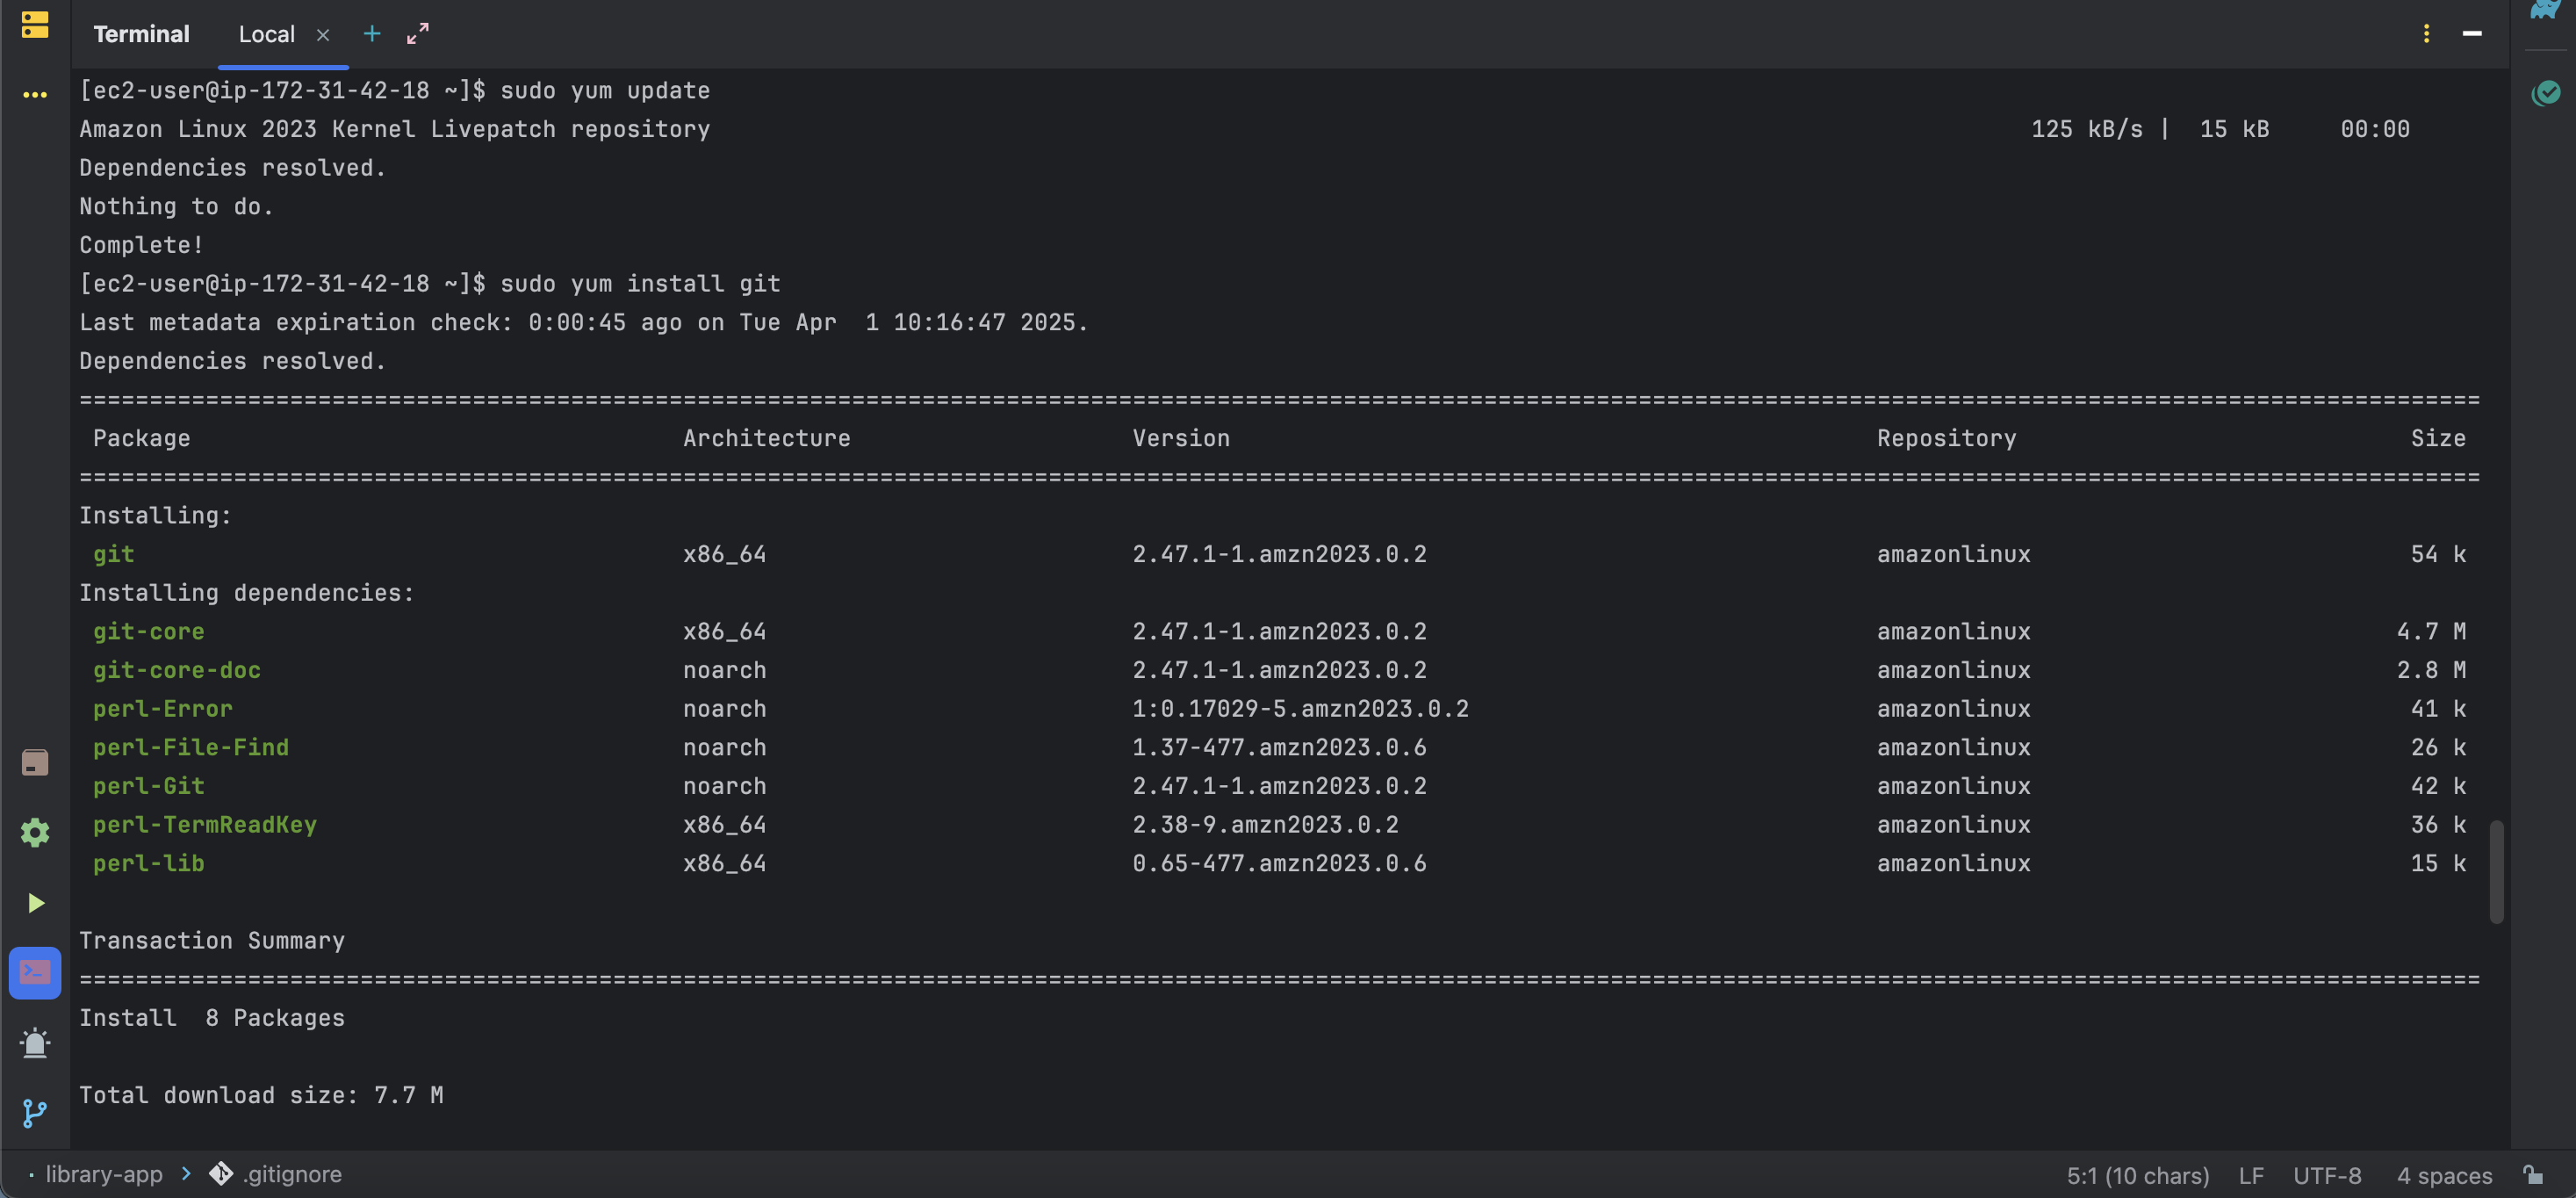The image size is (2576, 1198).
Task: Click 'sudo yum update' command text
Action: click(605, 90)
